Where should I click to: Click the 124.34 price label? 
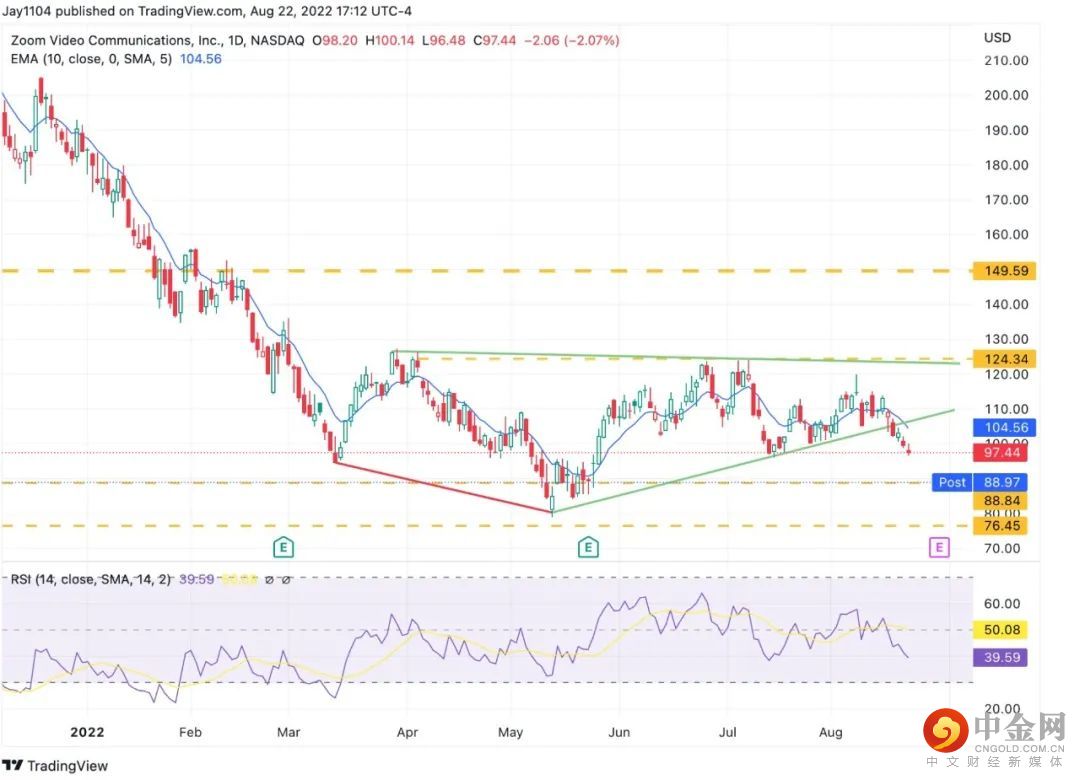[1005, 359]
